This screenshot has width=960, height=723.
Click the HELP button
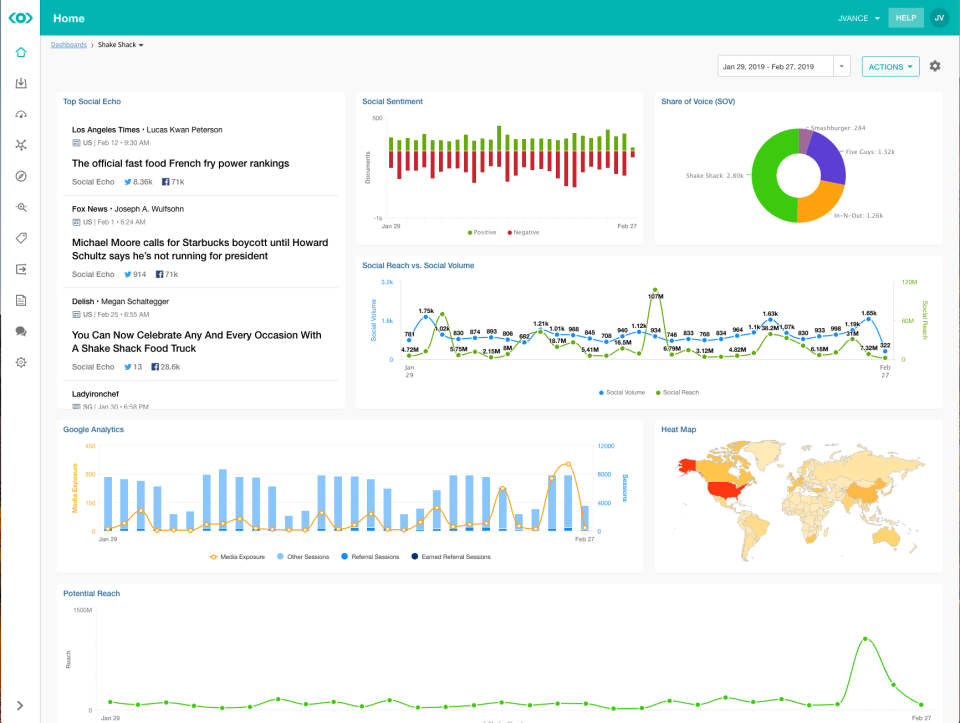[x=906, y=18]
